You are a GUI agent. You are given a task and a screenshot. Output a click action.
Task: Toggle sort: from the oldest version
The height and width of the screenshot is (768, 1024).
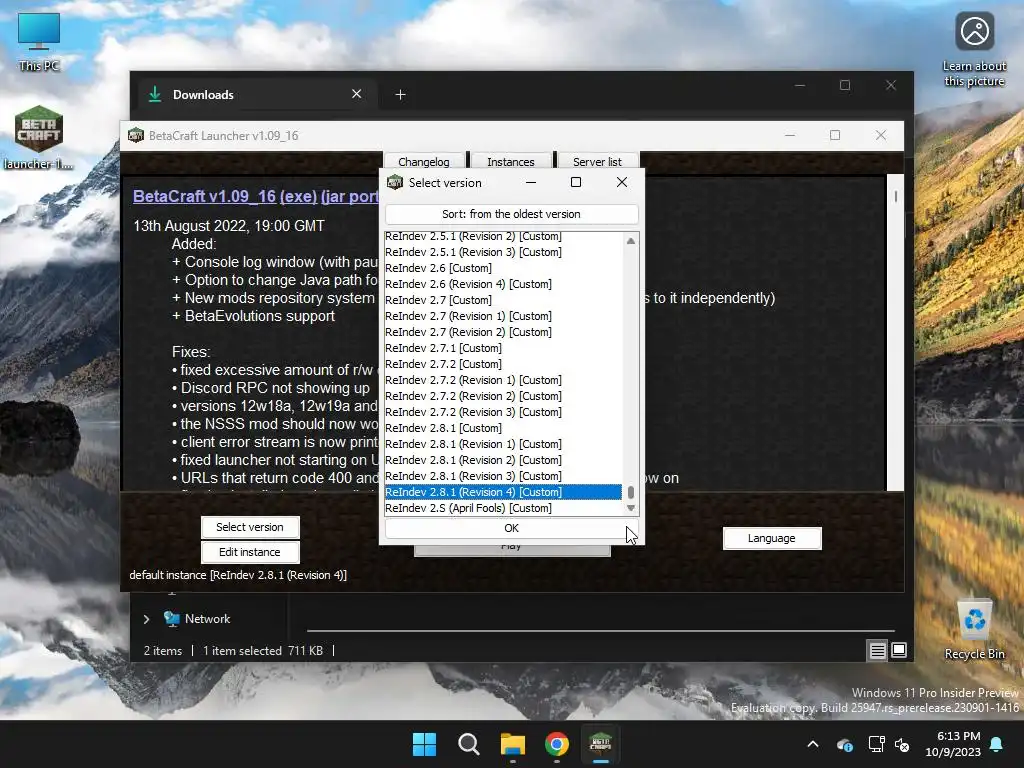pos(511,214)
